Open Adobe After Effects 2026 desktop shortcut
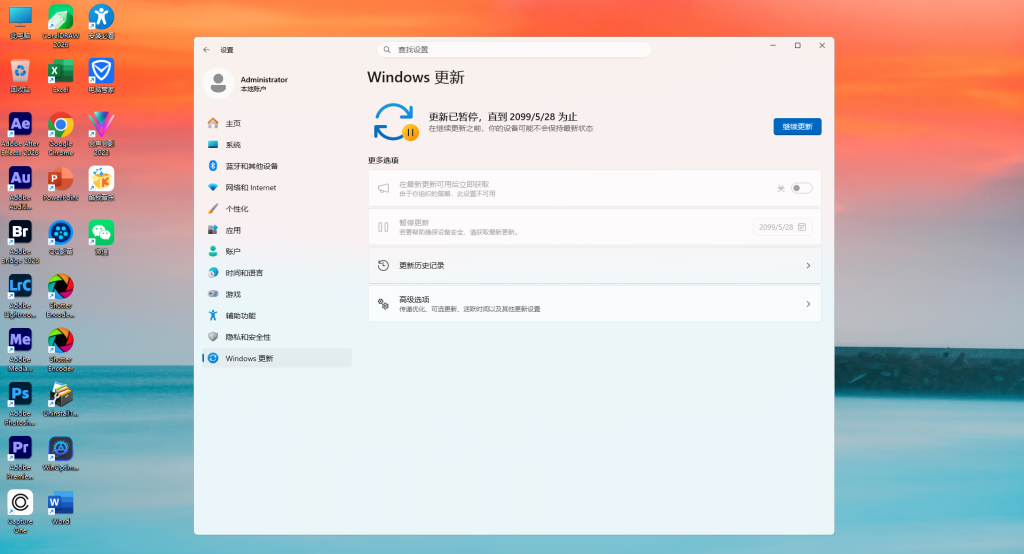 (20, 133)
